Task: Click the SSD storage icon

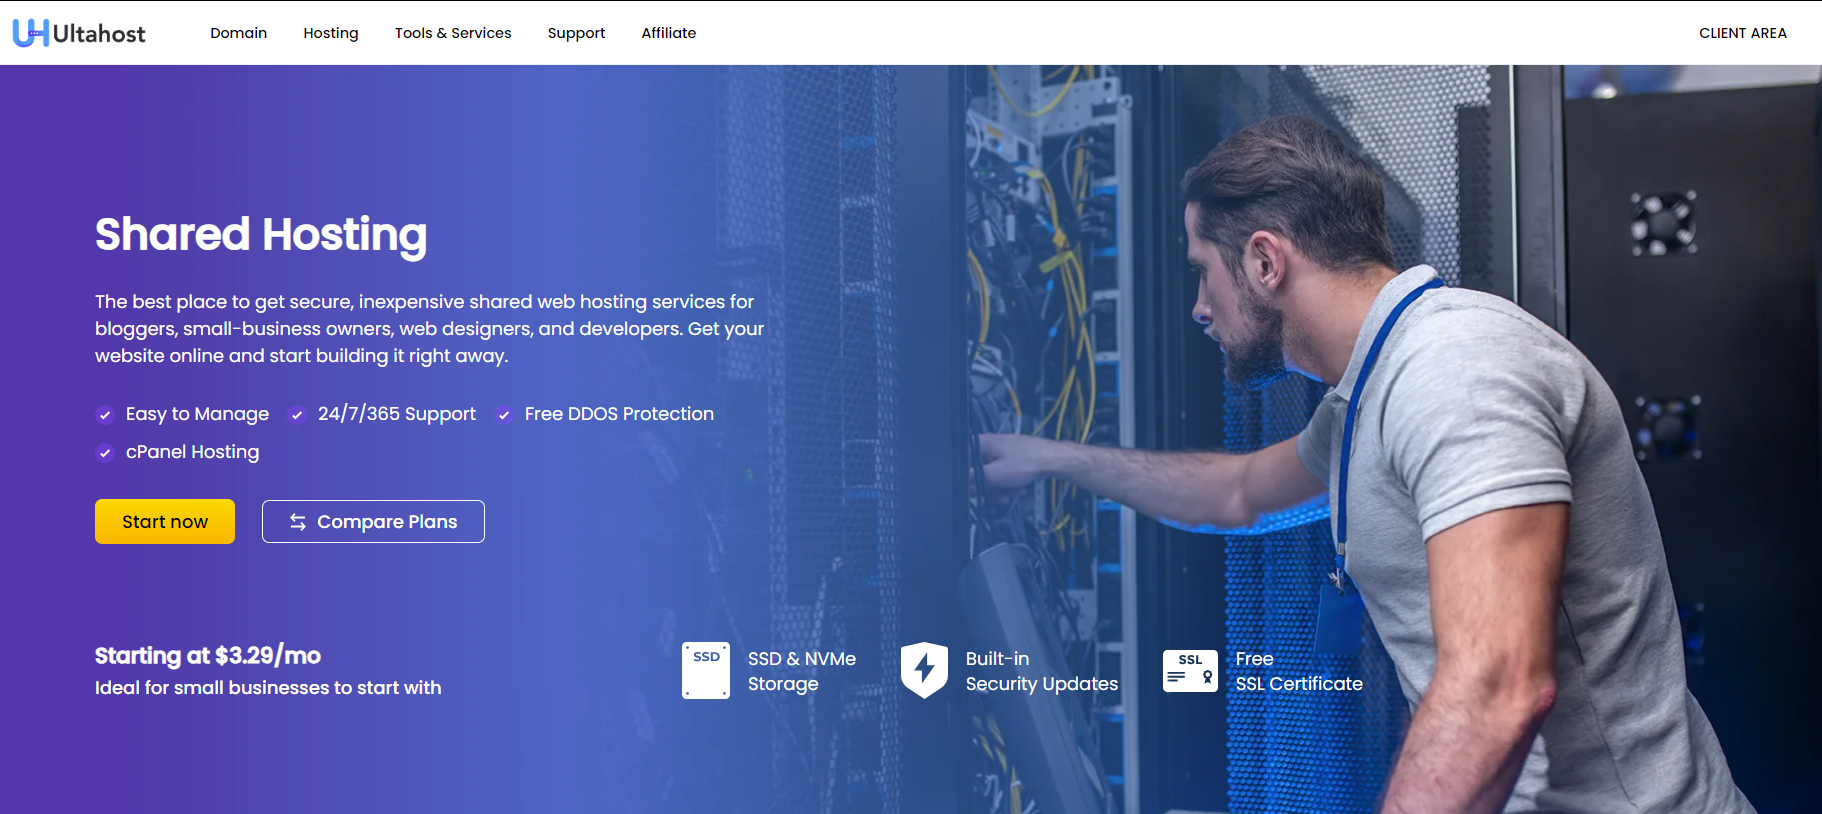Action: 705,670
